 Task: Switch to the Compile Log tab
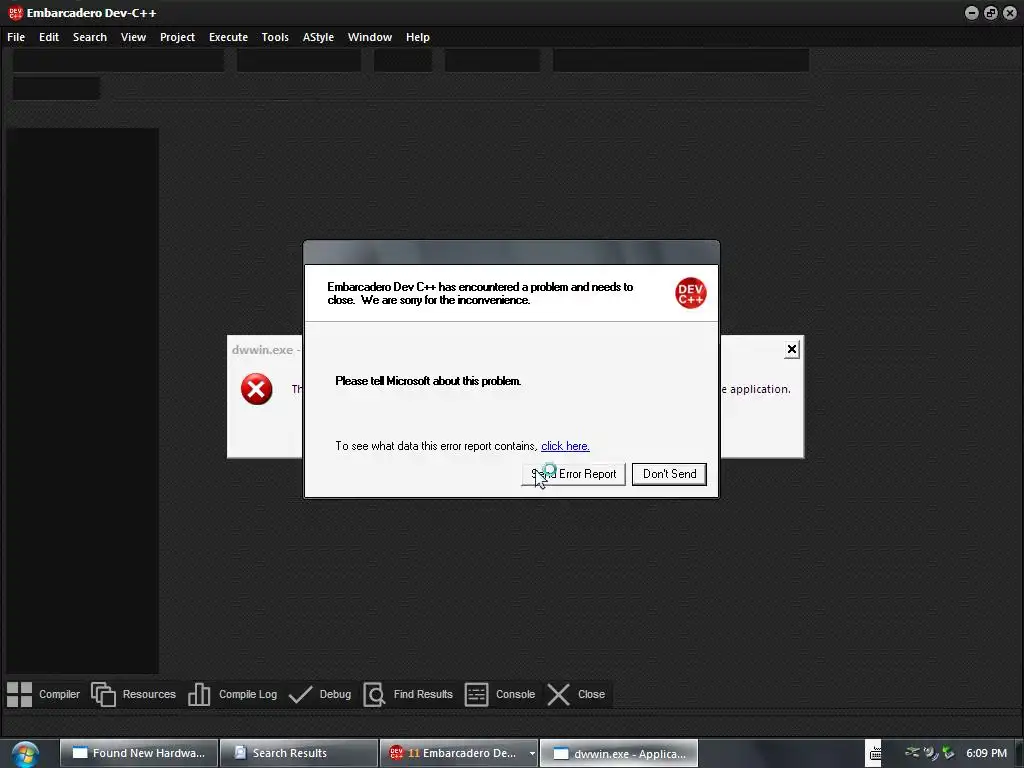(x=232, y=694)
